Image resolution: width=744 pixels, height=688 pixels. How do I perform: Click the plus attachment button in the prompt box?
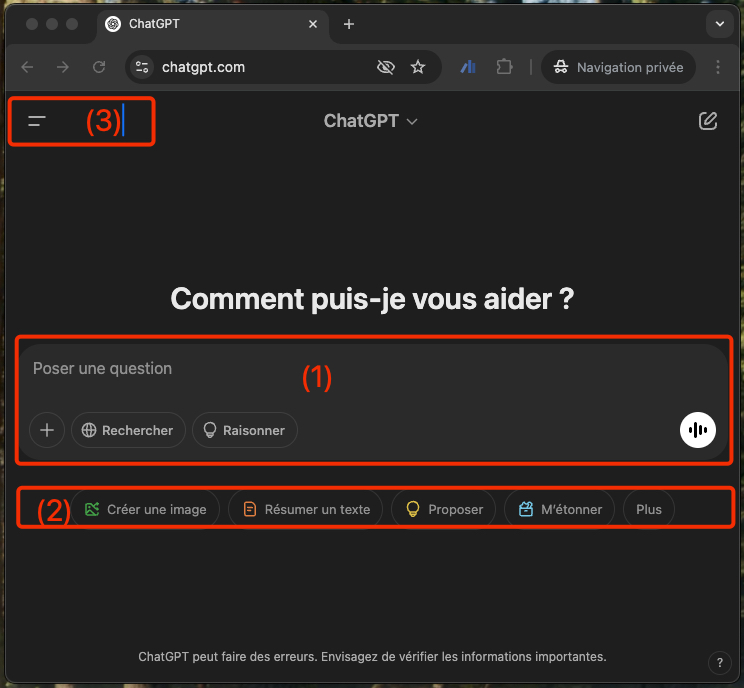coord(47,430)
